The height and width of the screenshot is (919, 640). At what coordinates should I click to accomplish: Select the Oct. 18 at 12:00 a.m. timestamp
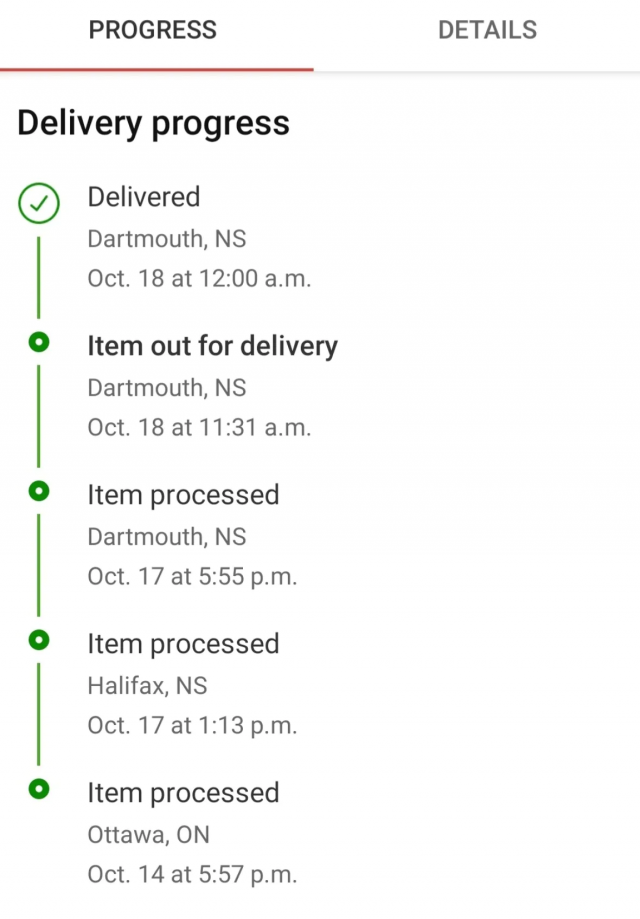(x=199, y=279)
